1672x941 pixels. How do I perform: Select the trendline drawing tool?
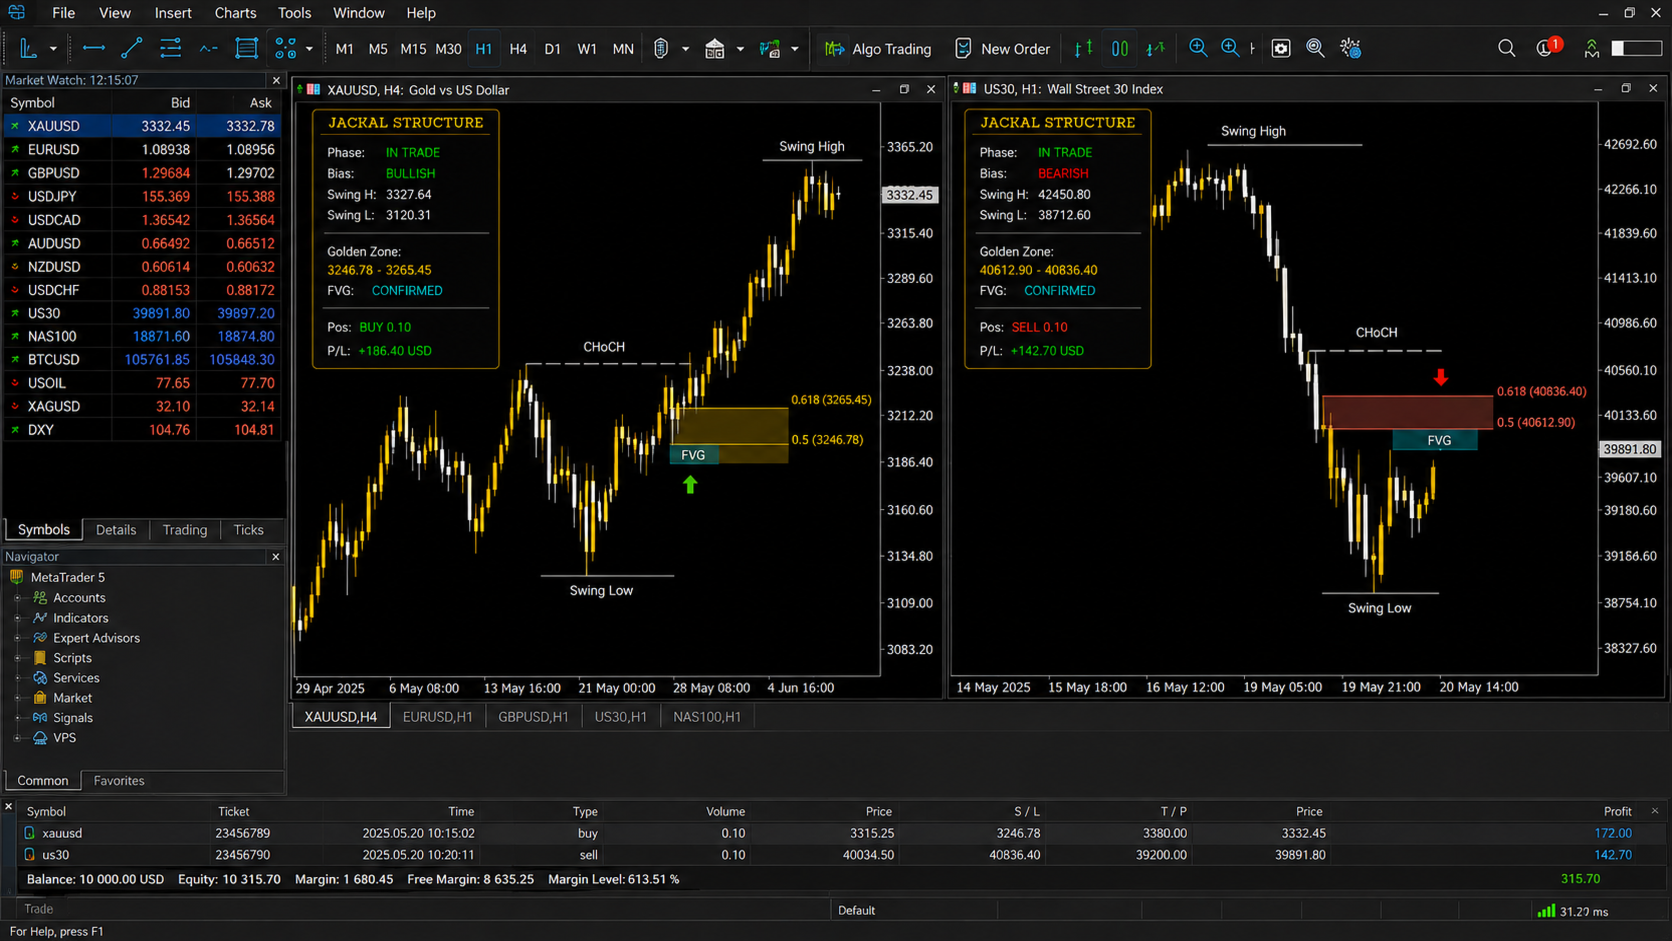coord(131,48)
